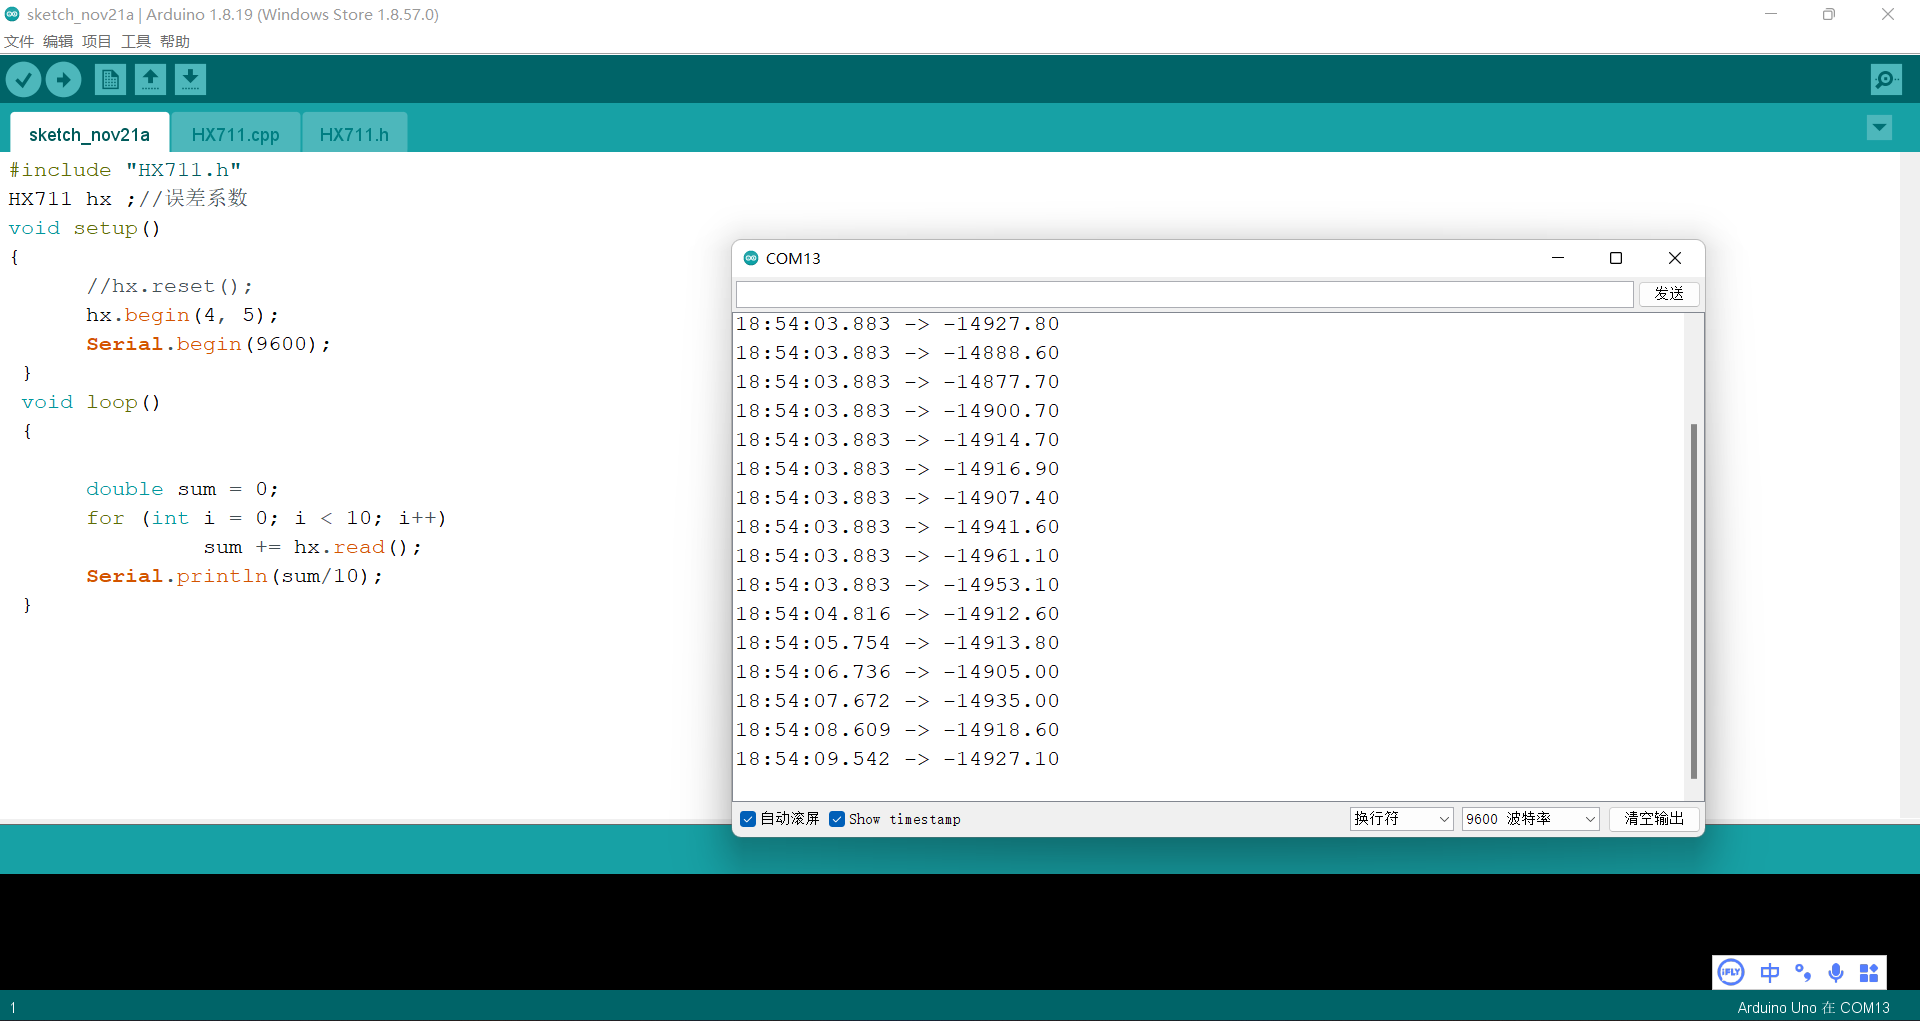Click the double sum = 0; line

coord(182,489)
